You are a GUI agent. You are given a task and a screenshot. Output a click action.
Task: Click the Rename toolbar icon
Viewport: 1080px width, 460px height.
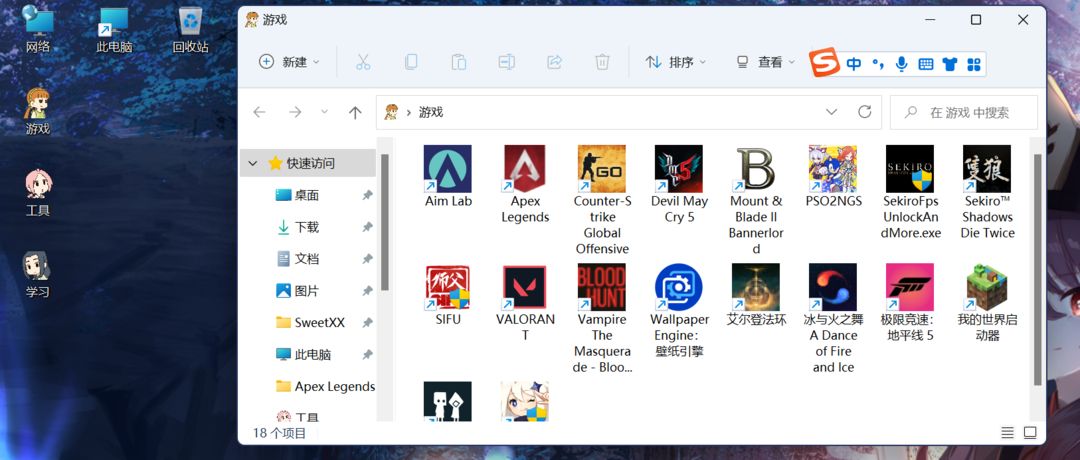506,62
